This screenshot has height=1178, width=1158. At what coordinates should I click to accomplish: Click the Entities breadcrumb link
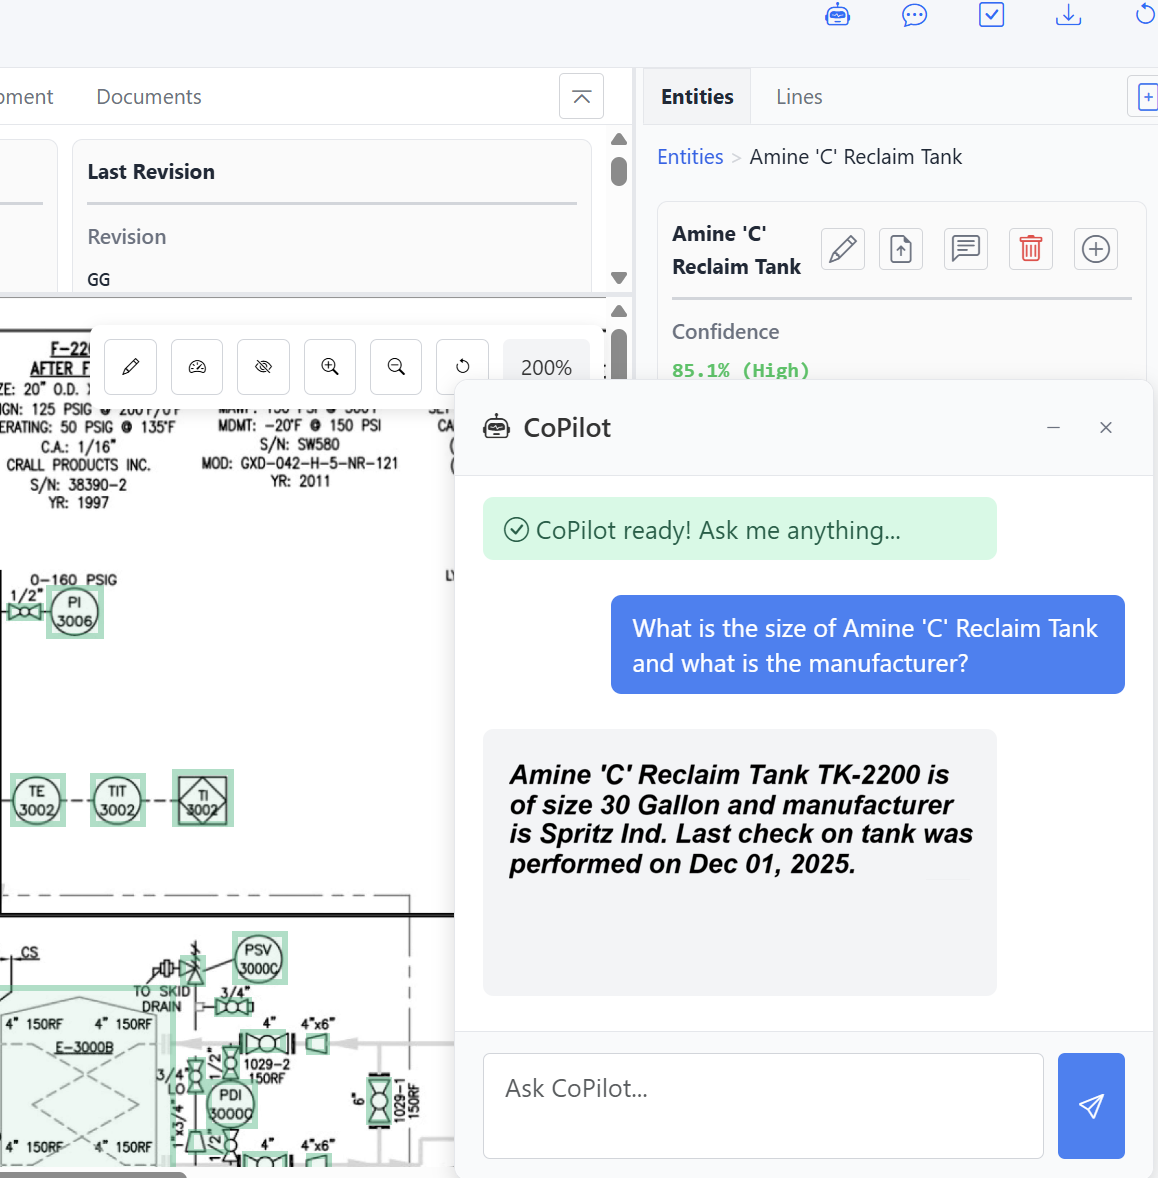(690, 157)
